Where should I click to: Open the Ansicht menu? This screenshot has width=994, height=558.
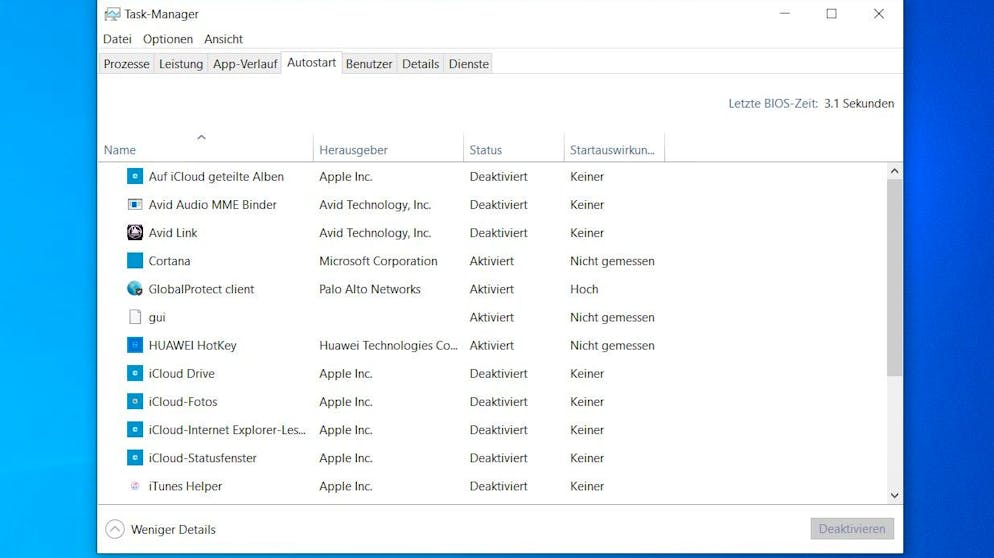pos(223,39)
